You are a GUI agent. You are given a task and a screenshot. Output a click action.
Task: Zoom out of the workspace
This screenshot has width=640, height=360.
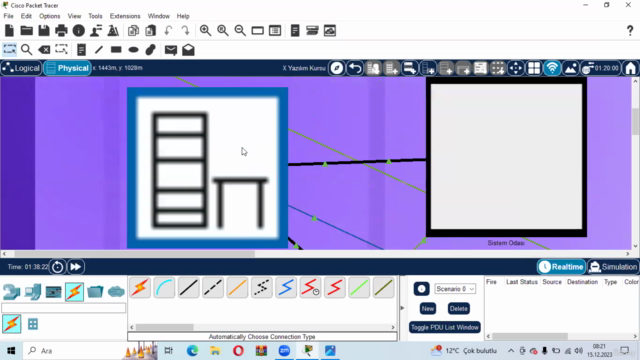pyautogui.click(x=240, y=31)
